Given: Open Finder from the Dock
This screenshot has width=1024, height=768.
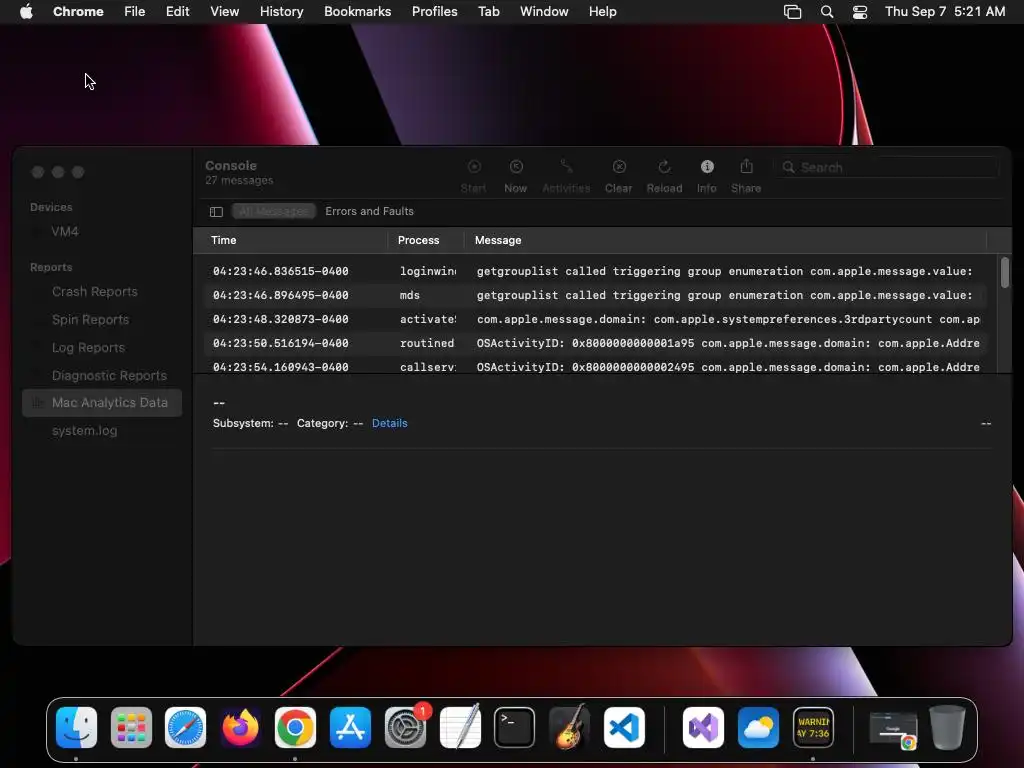Looking at the screenshot, I should [76, 727].
